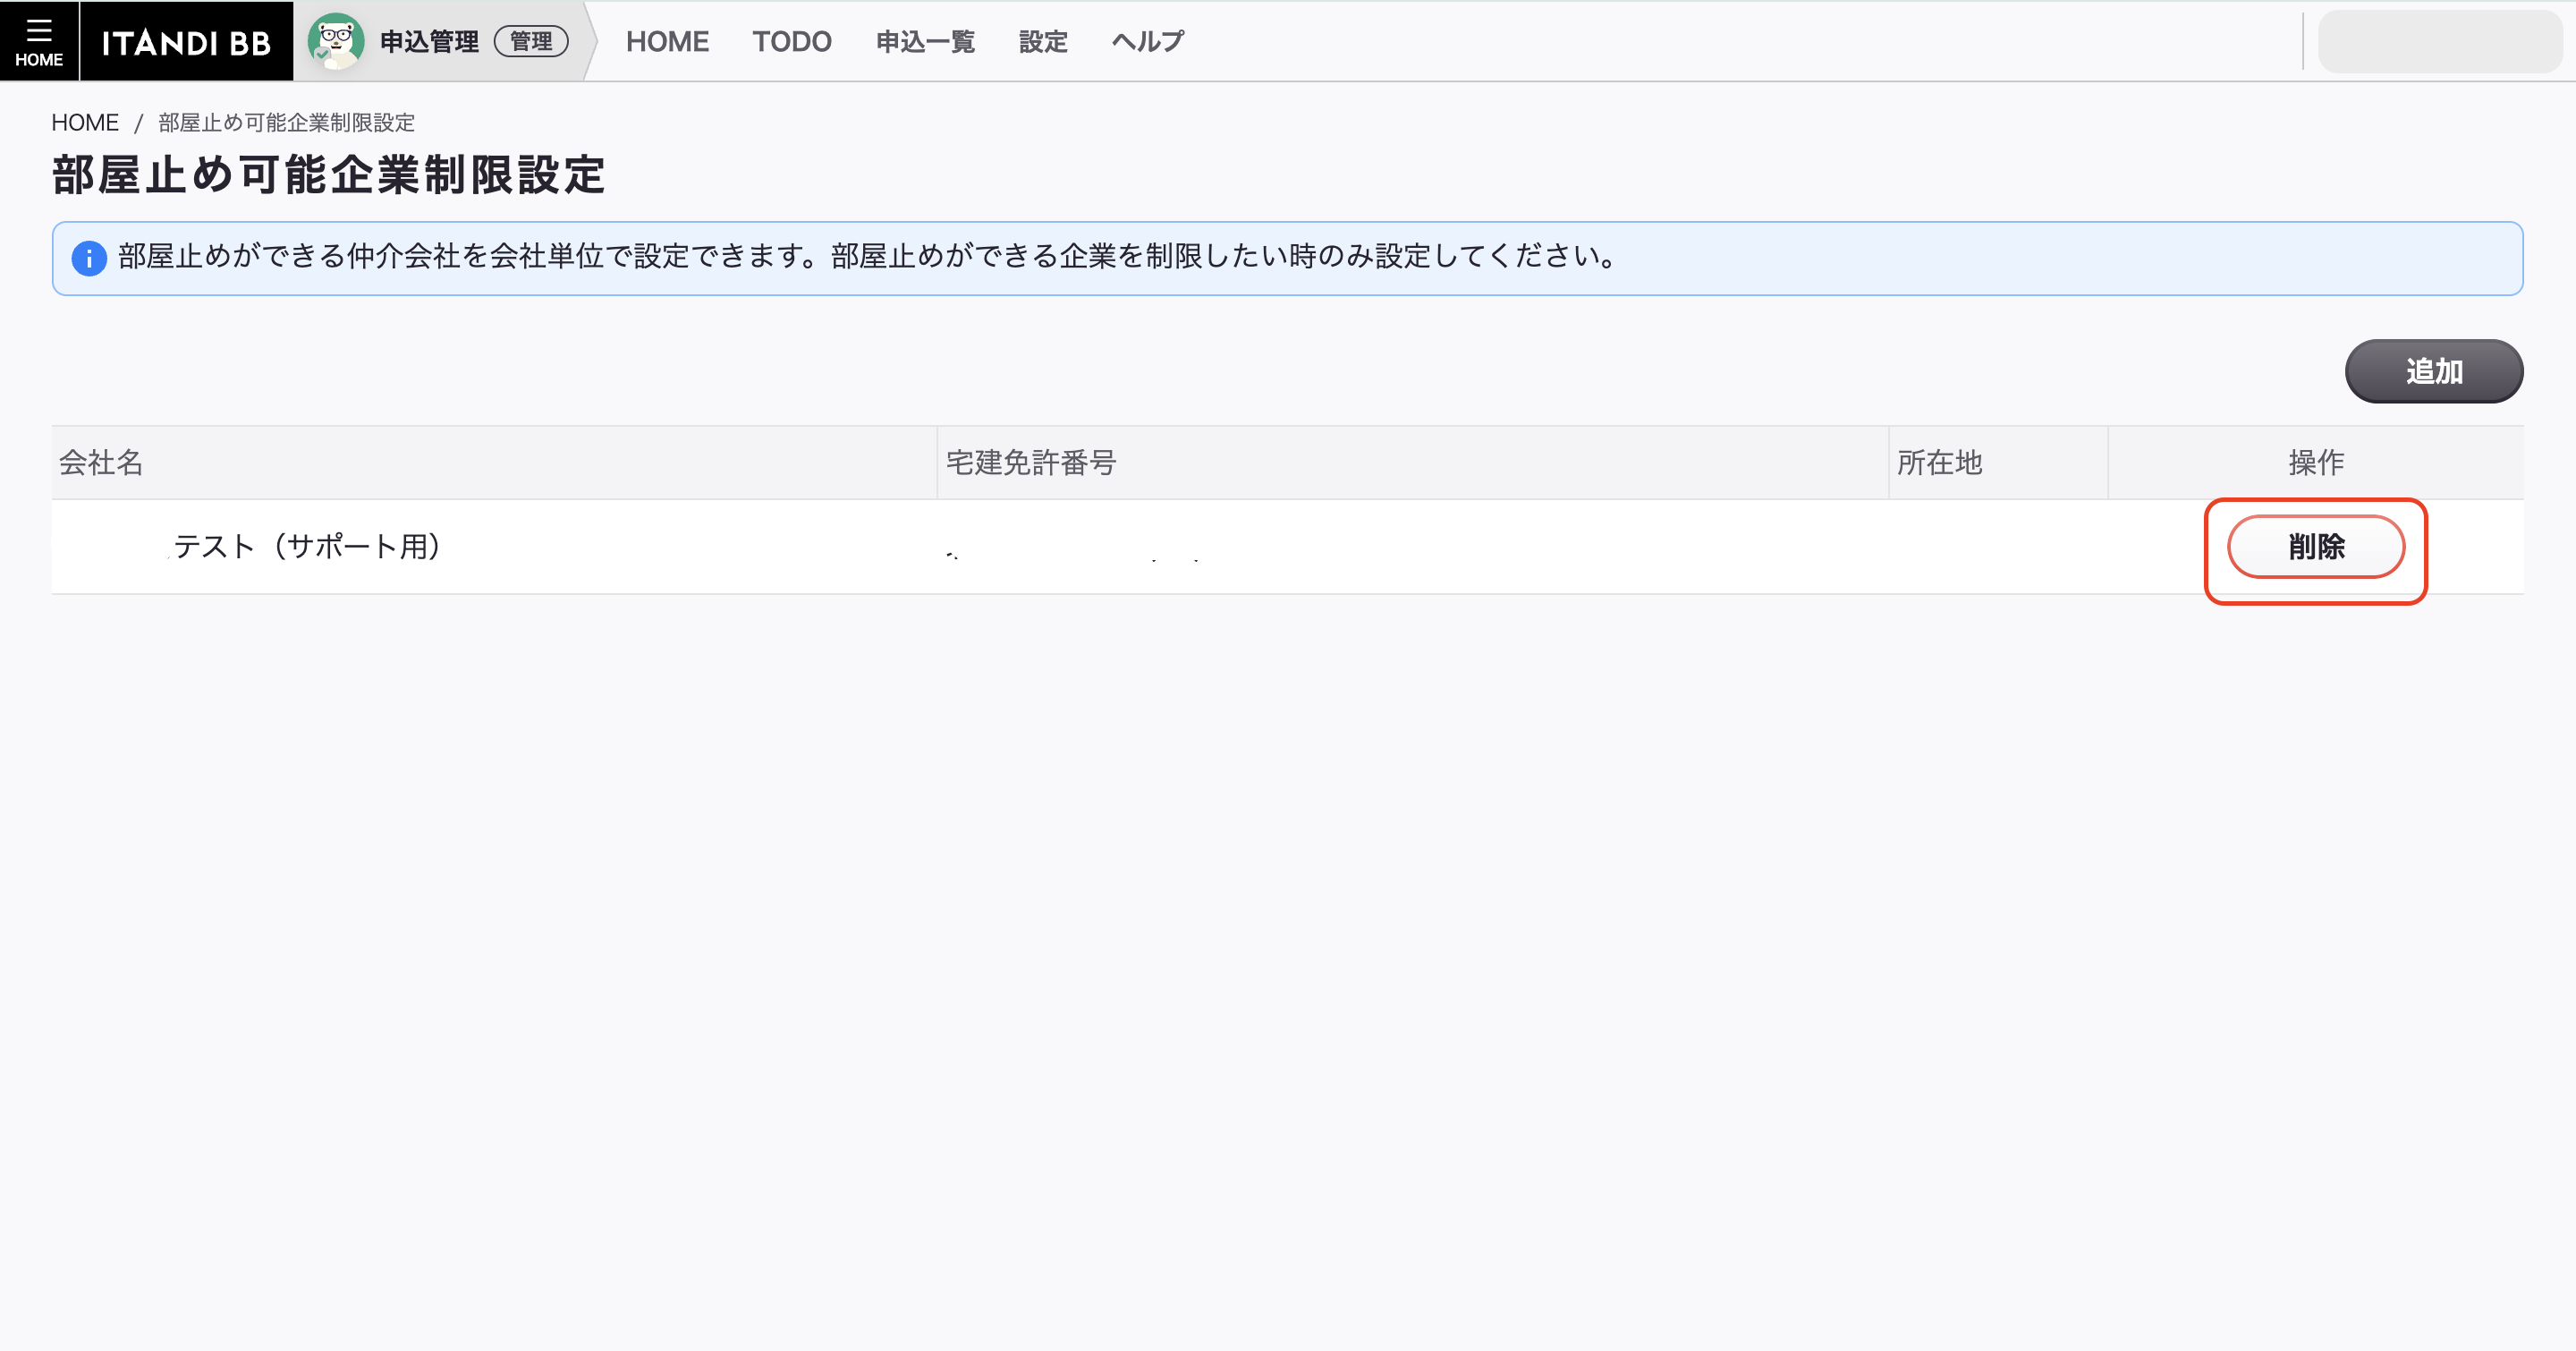
Task: Click the 管理 badge beside 申込管理
Action: click(x=531, y=41)
